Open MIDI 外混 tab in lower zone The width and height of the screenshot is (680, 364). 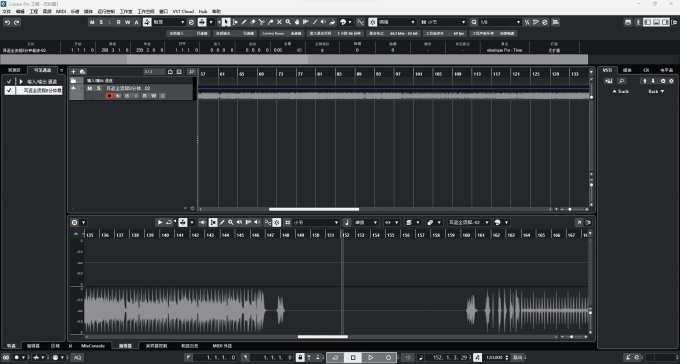tap(222, 346)
